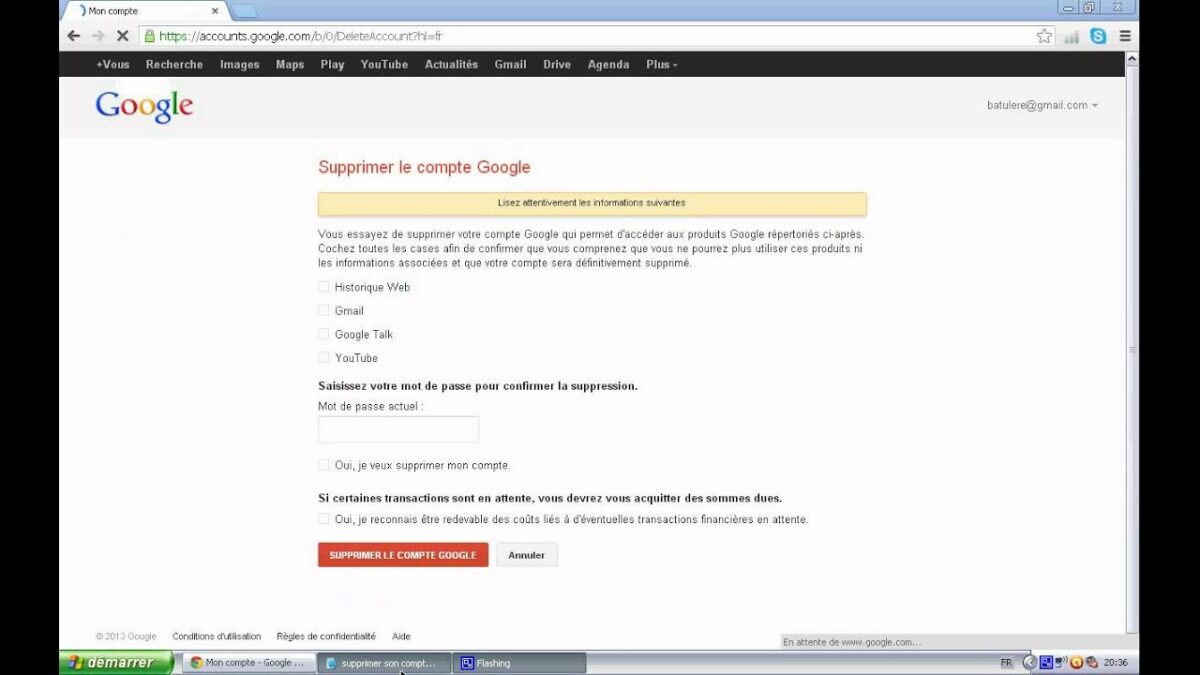Image resolution: width=1200 pixels, height=675 pixels.
Task: Check the Historique Web checkbox
Action: pos(323,287)
